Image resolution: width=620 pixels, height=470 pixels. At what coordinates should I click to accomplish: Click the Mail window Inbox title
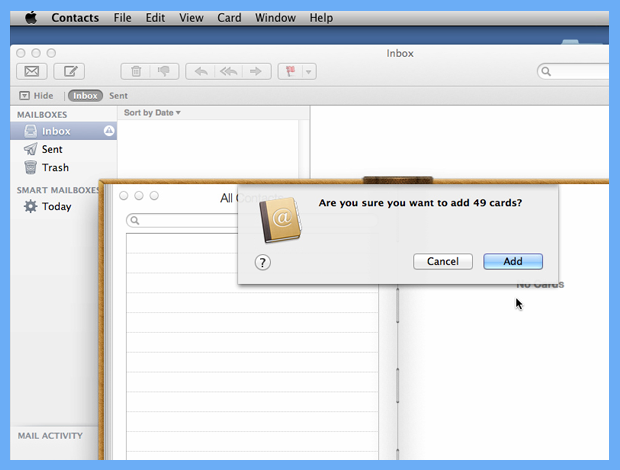pos(400,53)
